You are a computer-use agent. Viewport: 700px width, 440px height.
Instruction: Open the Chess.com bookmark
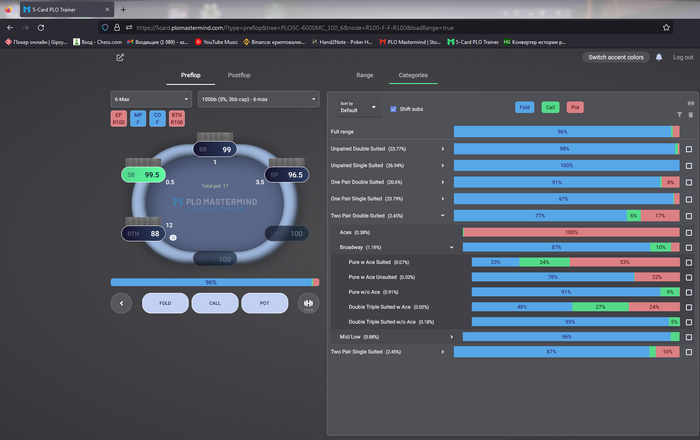(97, 42)
